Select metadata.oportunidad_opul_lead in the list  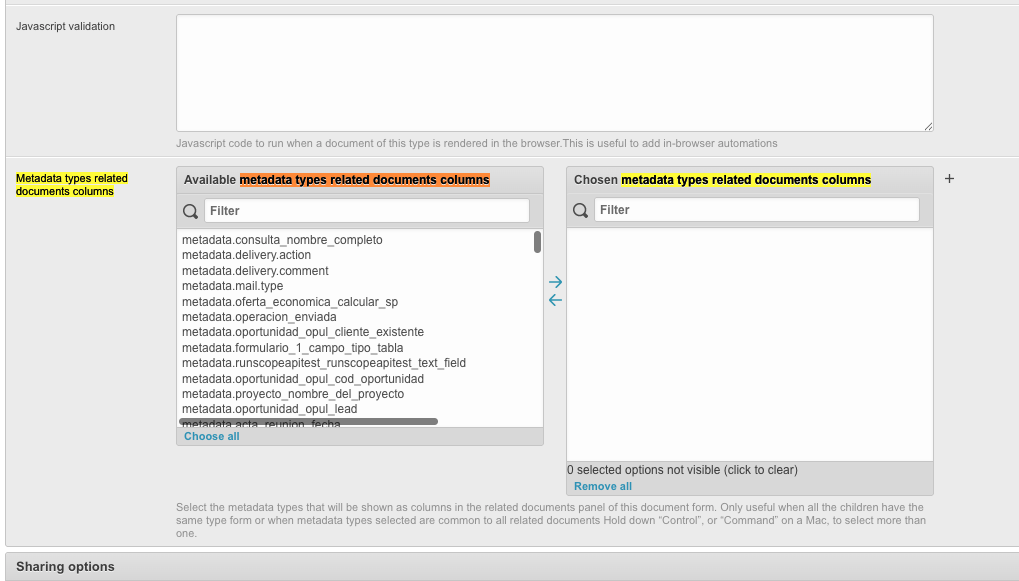268,408
